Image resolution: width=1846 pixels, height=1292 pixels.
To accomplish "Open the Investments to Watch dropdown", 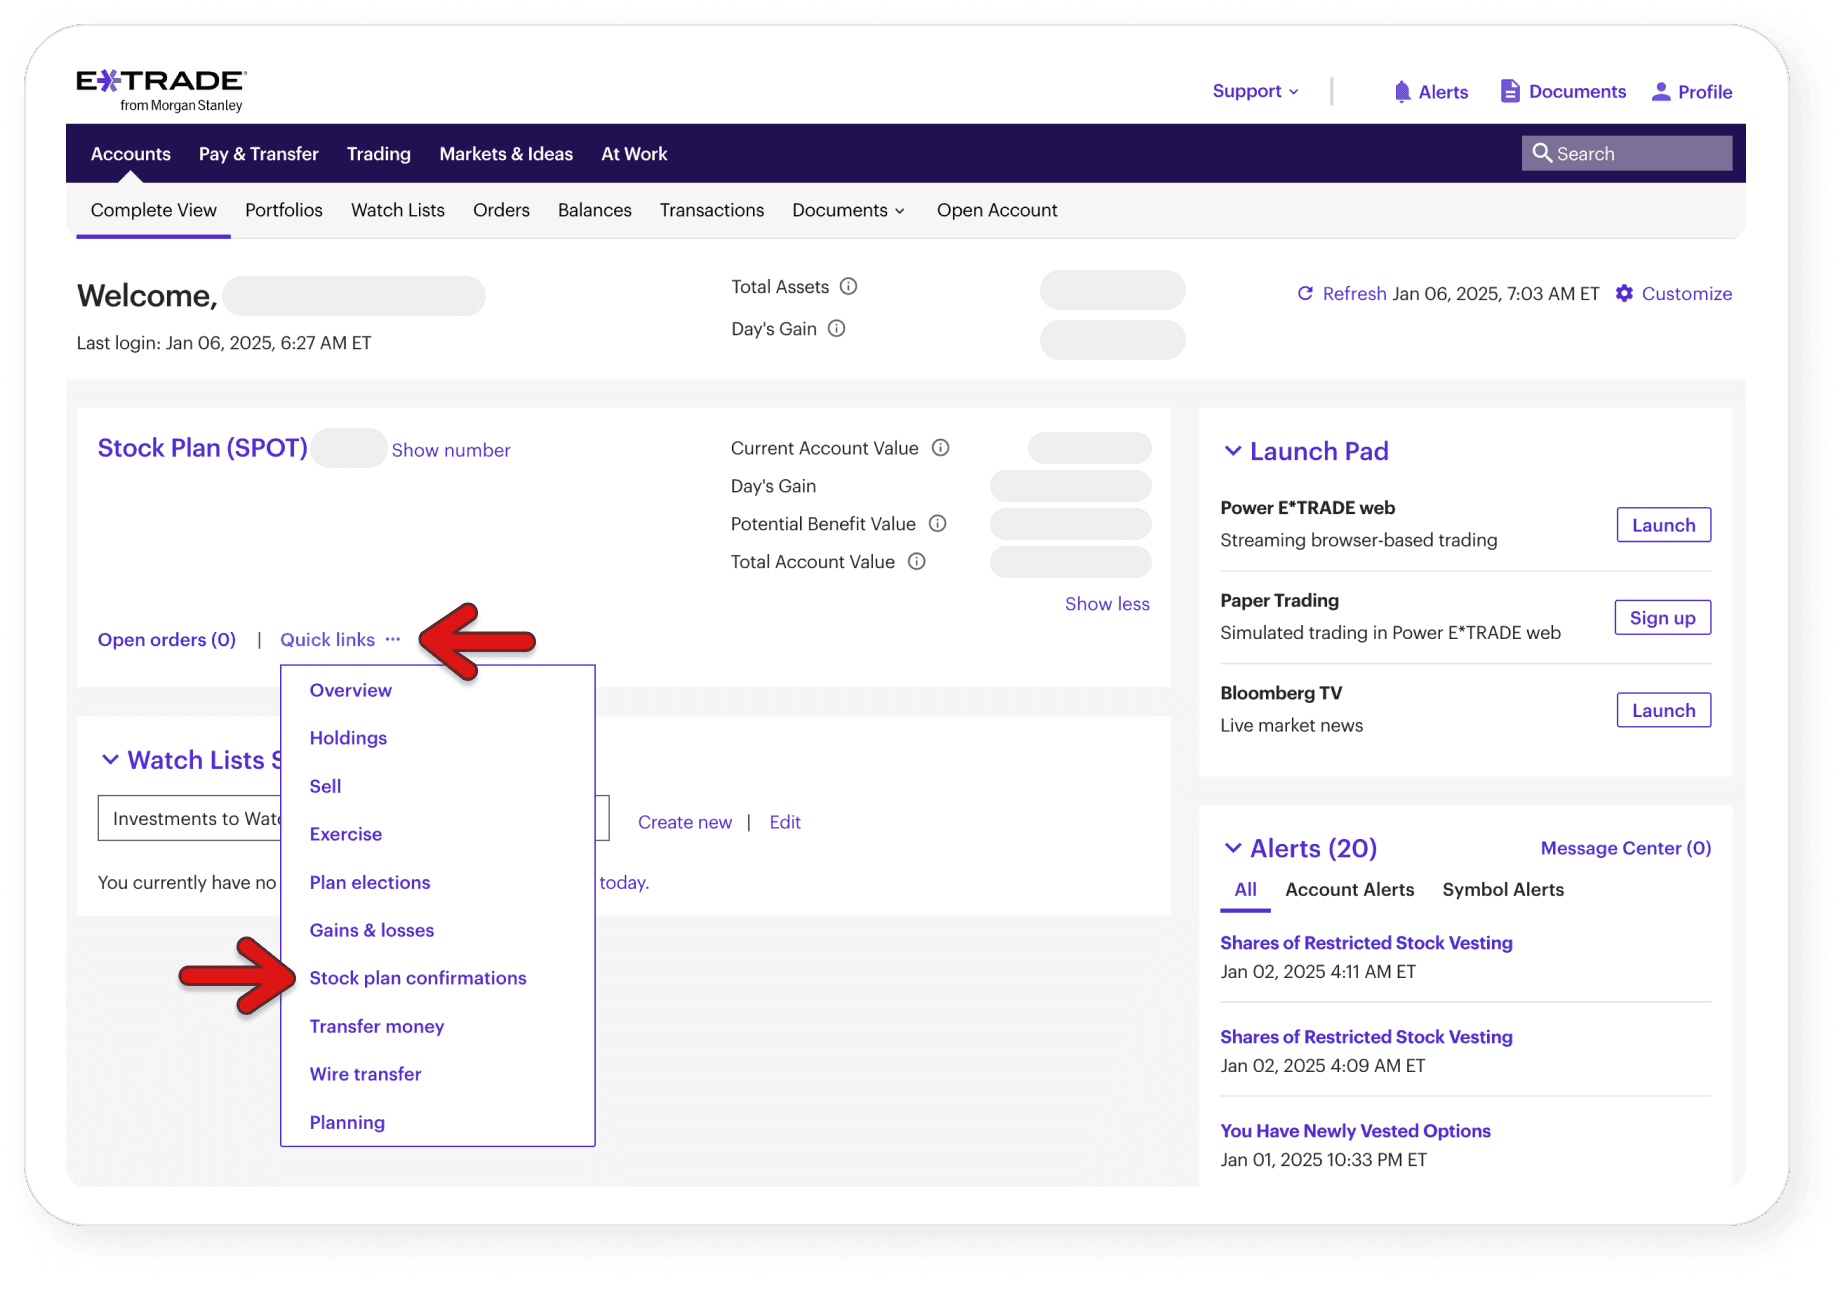I will tap(353, 818).
